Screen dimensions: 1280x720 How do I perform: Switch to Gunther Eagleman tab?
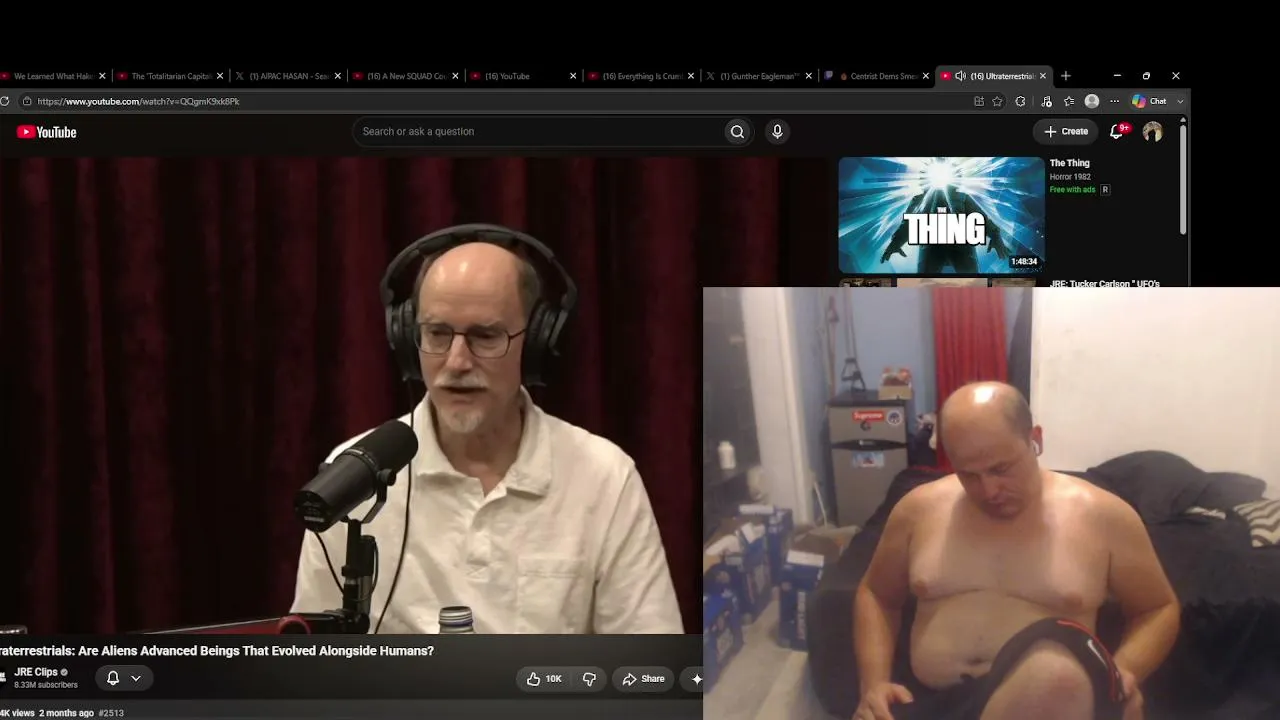click(757, 76)
